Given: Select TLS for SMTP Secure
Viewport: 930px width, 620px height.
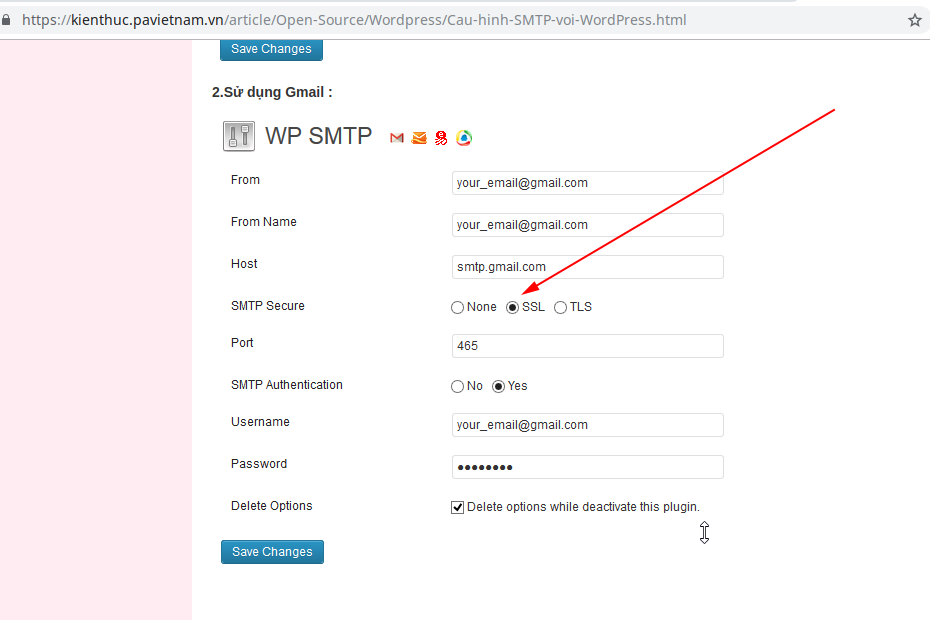Looking at the screenshot, I should (560, 307).
